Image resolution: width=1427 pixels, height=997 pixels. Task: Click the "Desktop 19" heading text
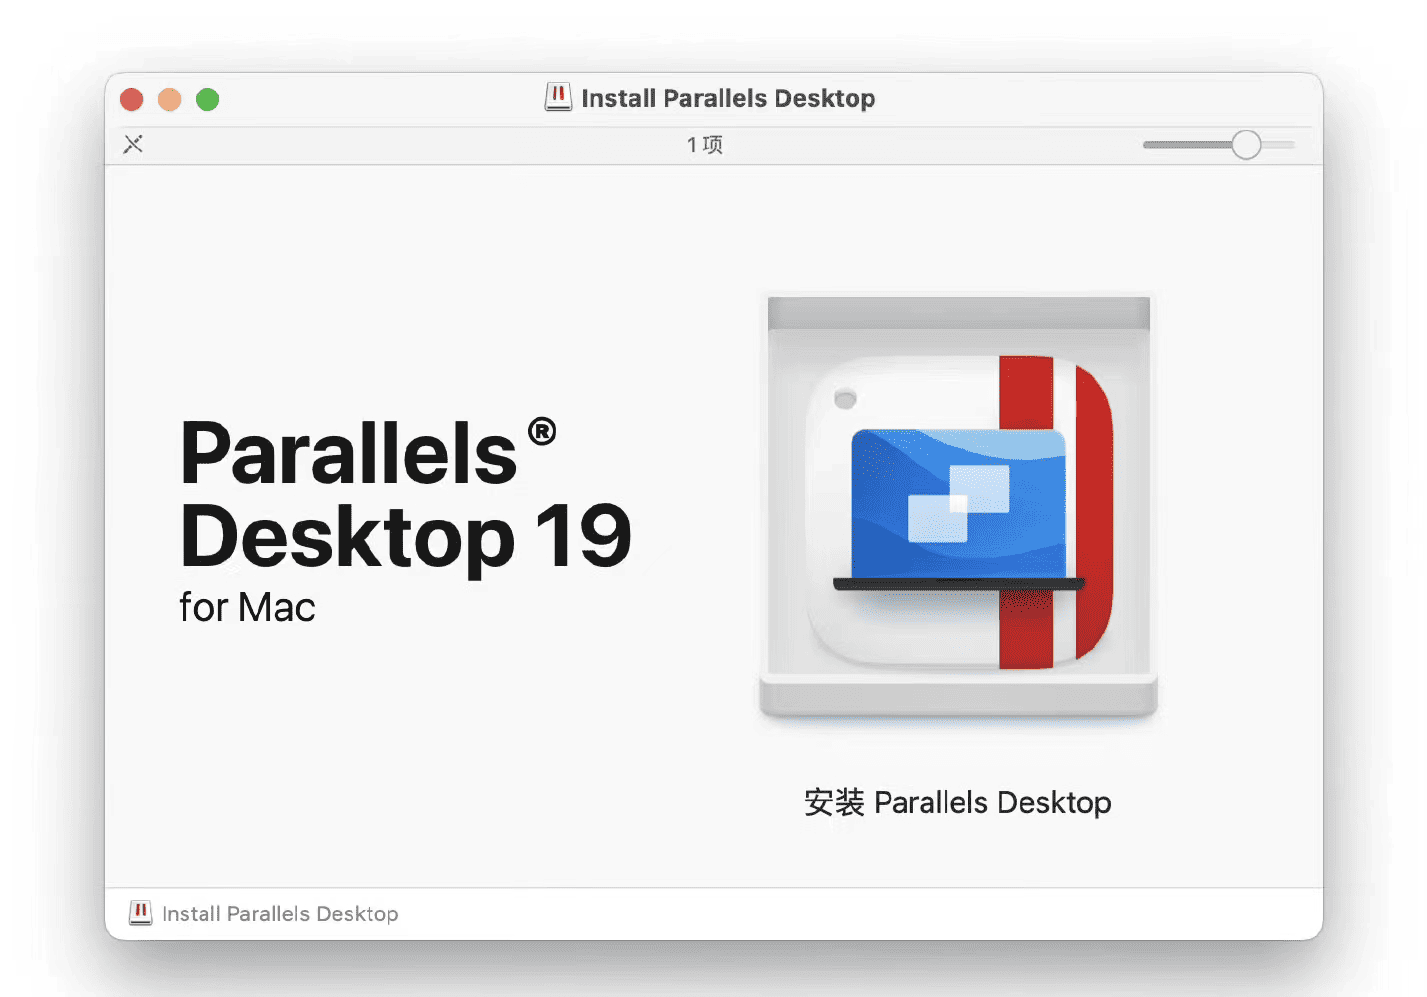(405, 537)
